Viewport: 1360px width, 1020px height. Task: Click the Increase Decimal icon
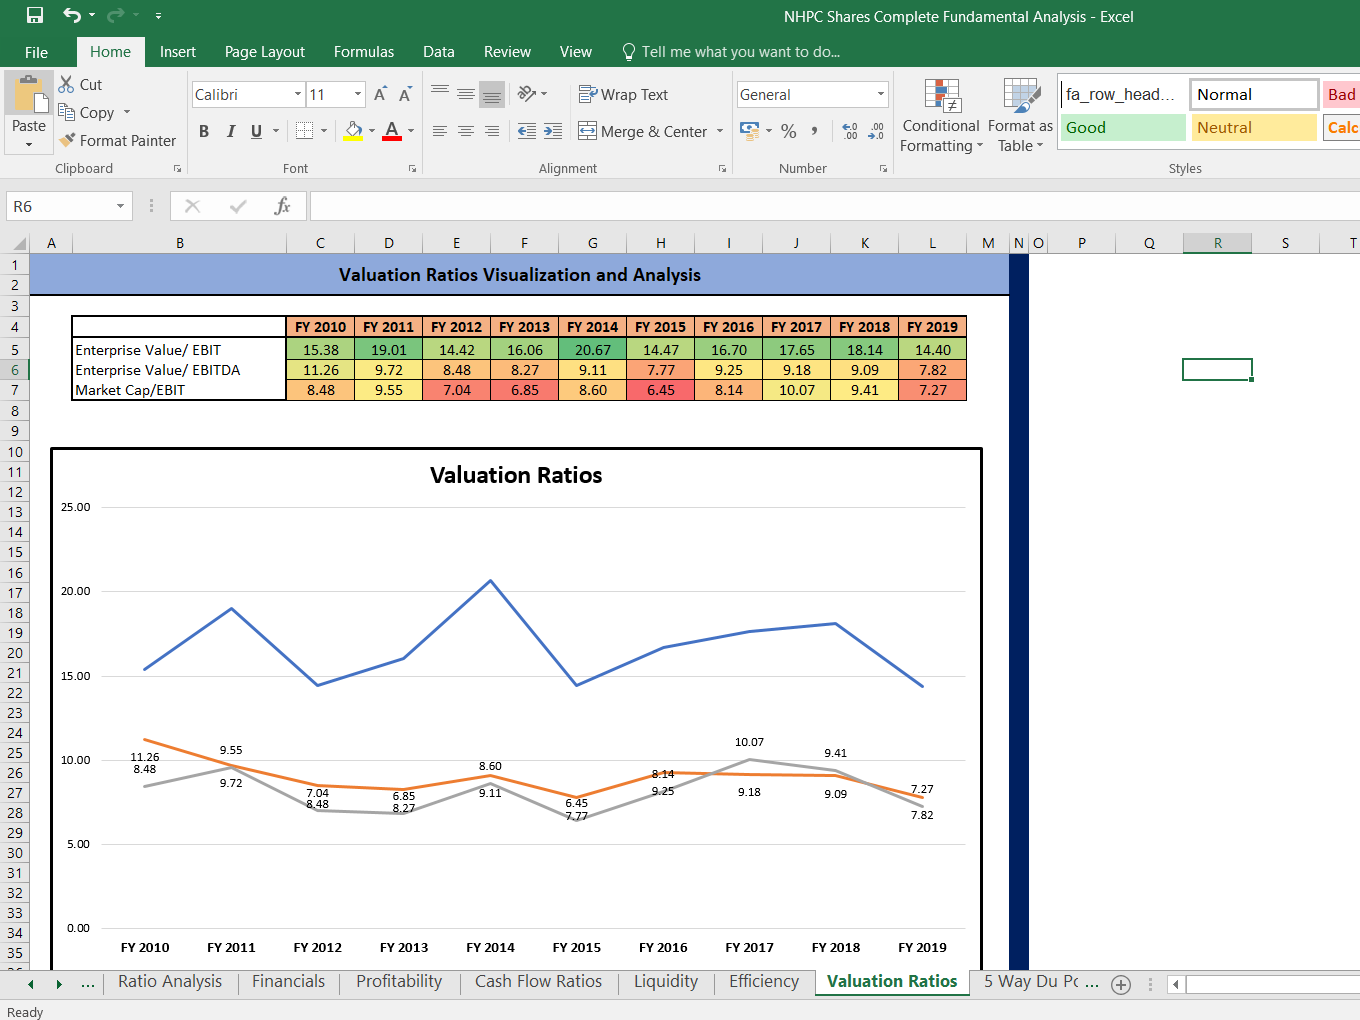pos(850,131)
